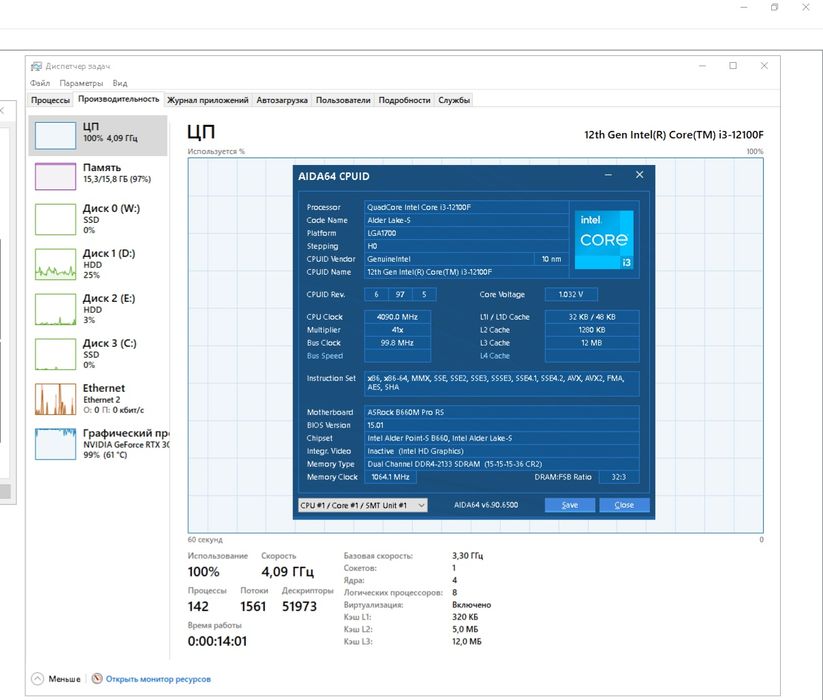823x700 pixels.
Task: Restore down the background window
Action: tap(774, 7)
